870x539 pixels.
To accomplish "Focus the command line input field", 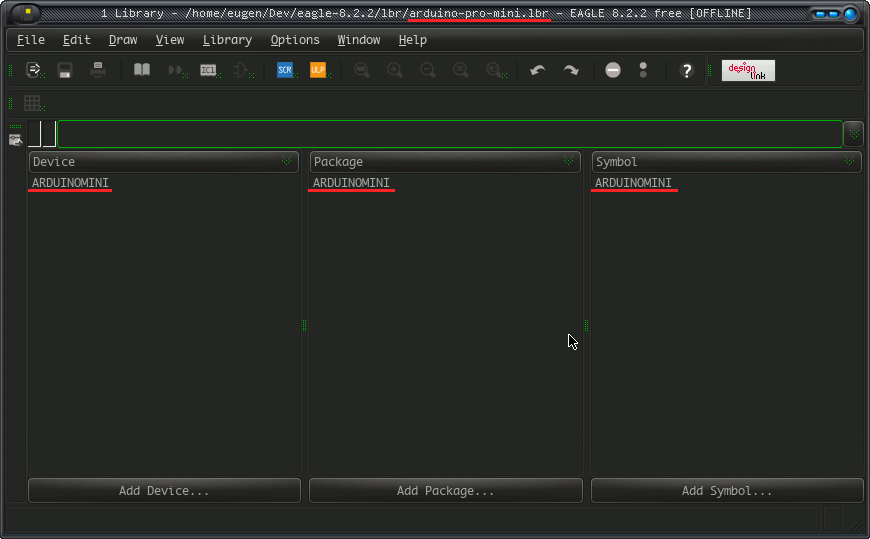I will [450, 134].
